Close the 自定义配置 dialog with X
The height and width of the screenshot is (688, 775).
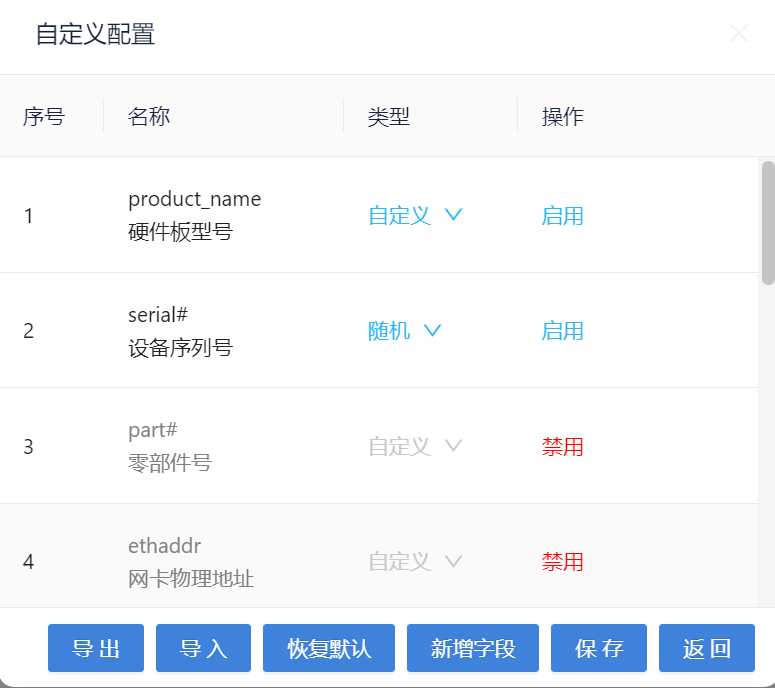(739, 34)
